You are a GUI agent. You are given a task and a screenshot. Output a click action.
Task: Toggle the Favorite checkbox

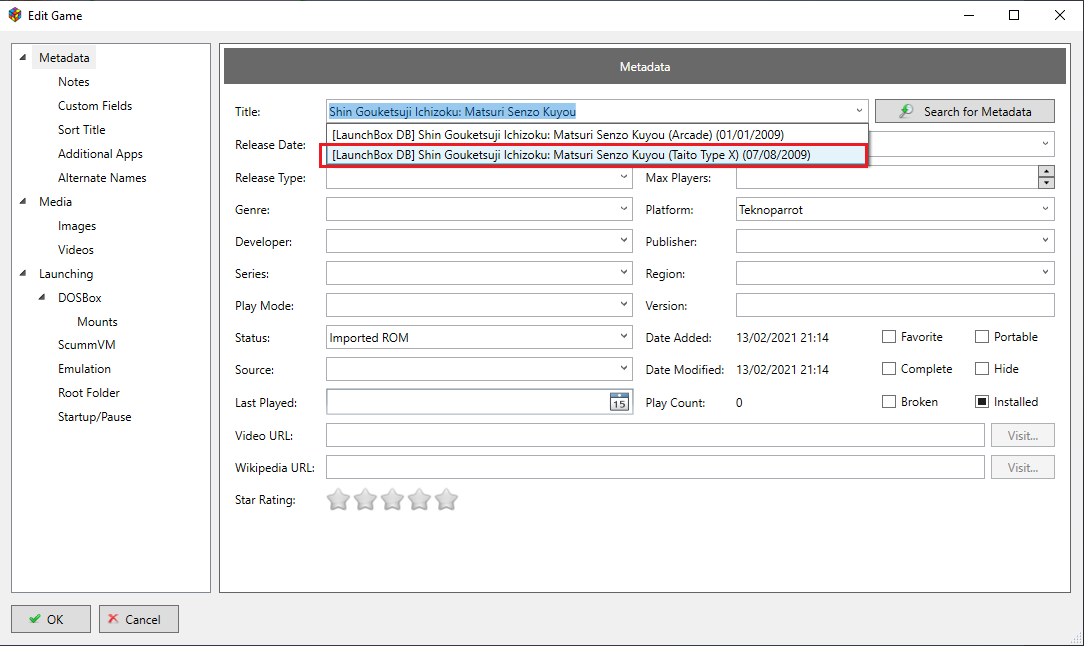tap(889, 337)
